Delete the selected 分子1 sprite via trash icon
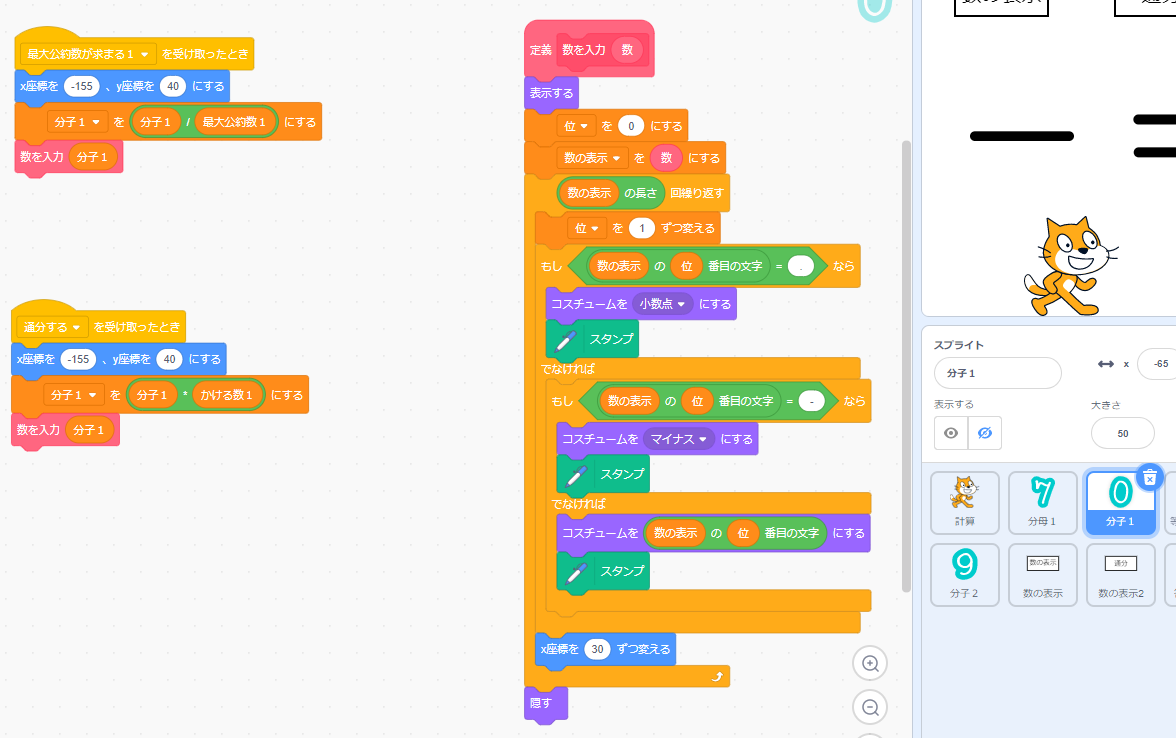The height and width of the screenshot is (738, 1176). pos(1150,478)
